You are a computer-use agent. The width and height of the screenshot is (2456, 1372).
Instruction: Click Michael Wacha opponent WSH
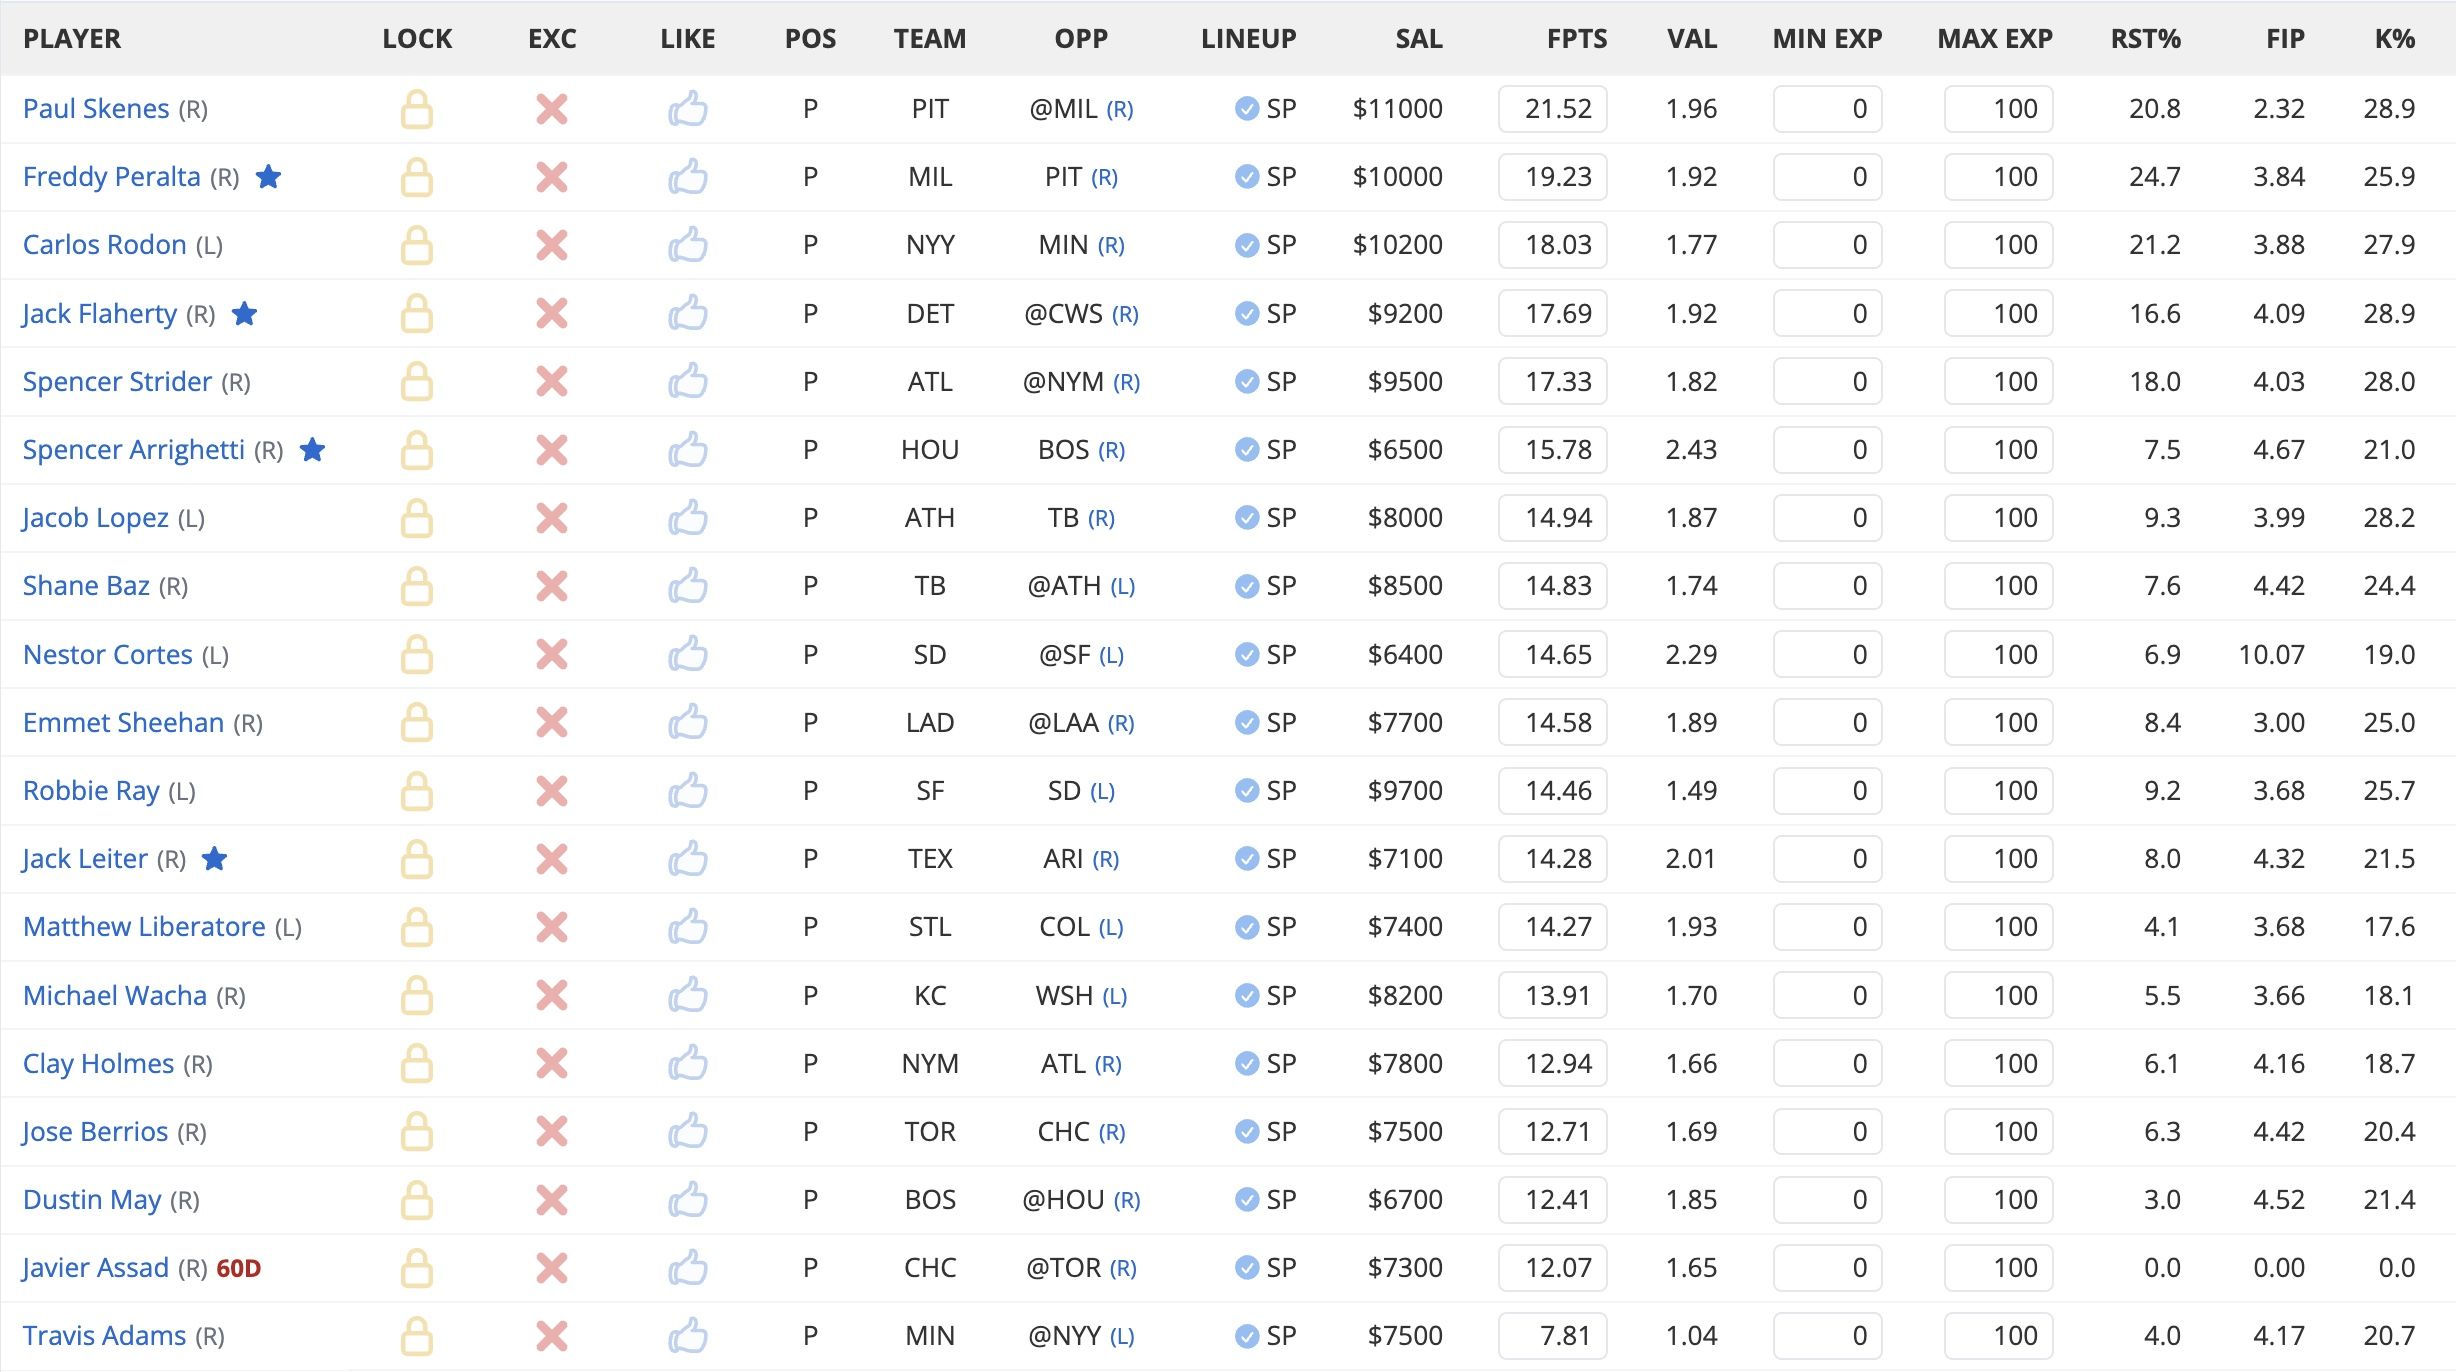coord(1064,996)
